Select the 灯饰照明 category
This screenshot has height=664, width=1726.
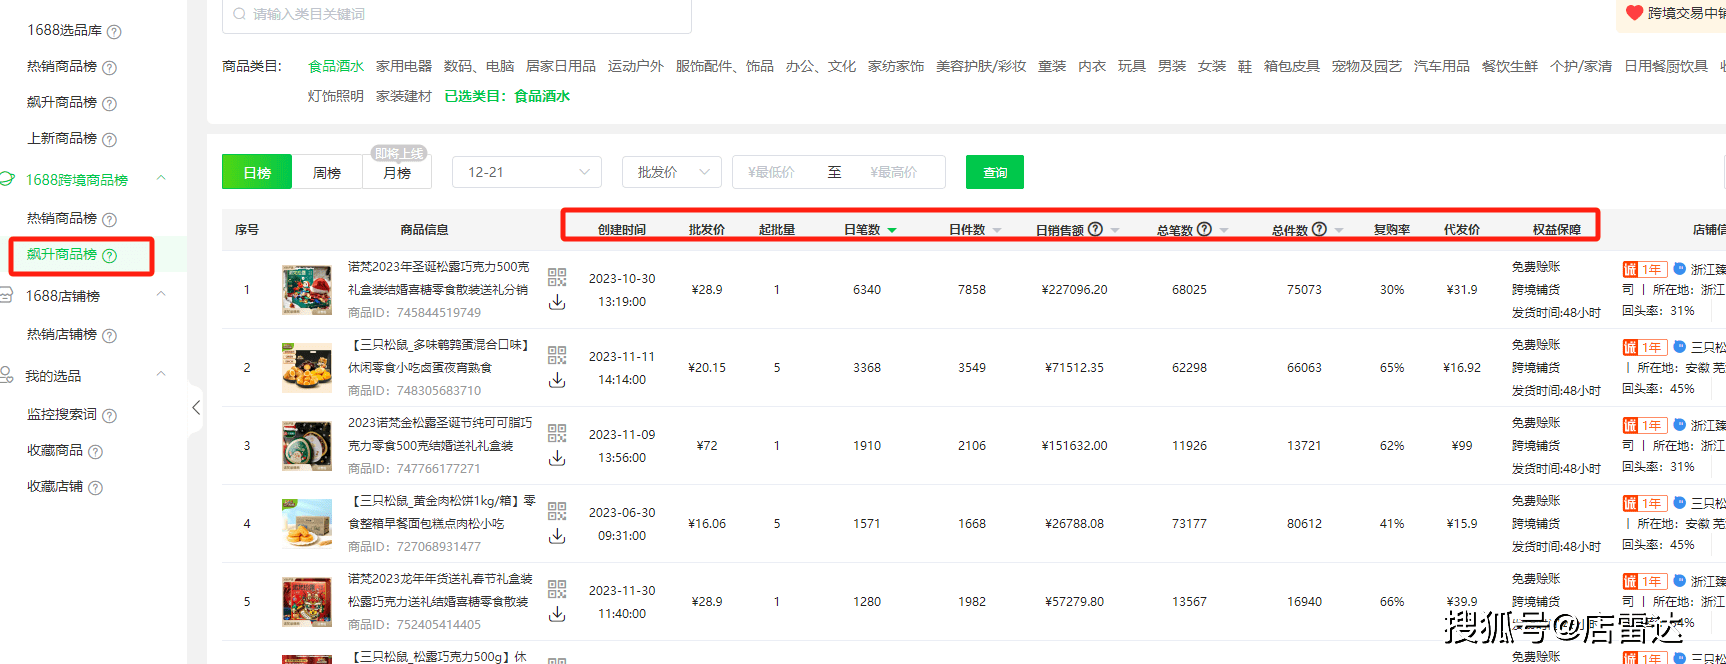point(336,96)
